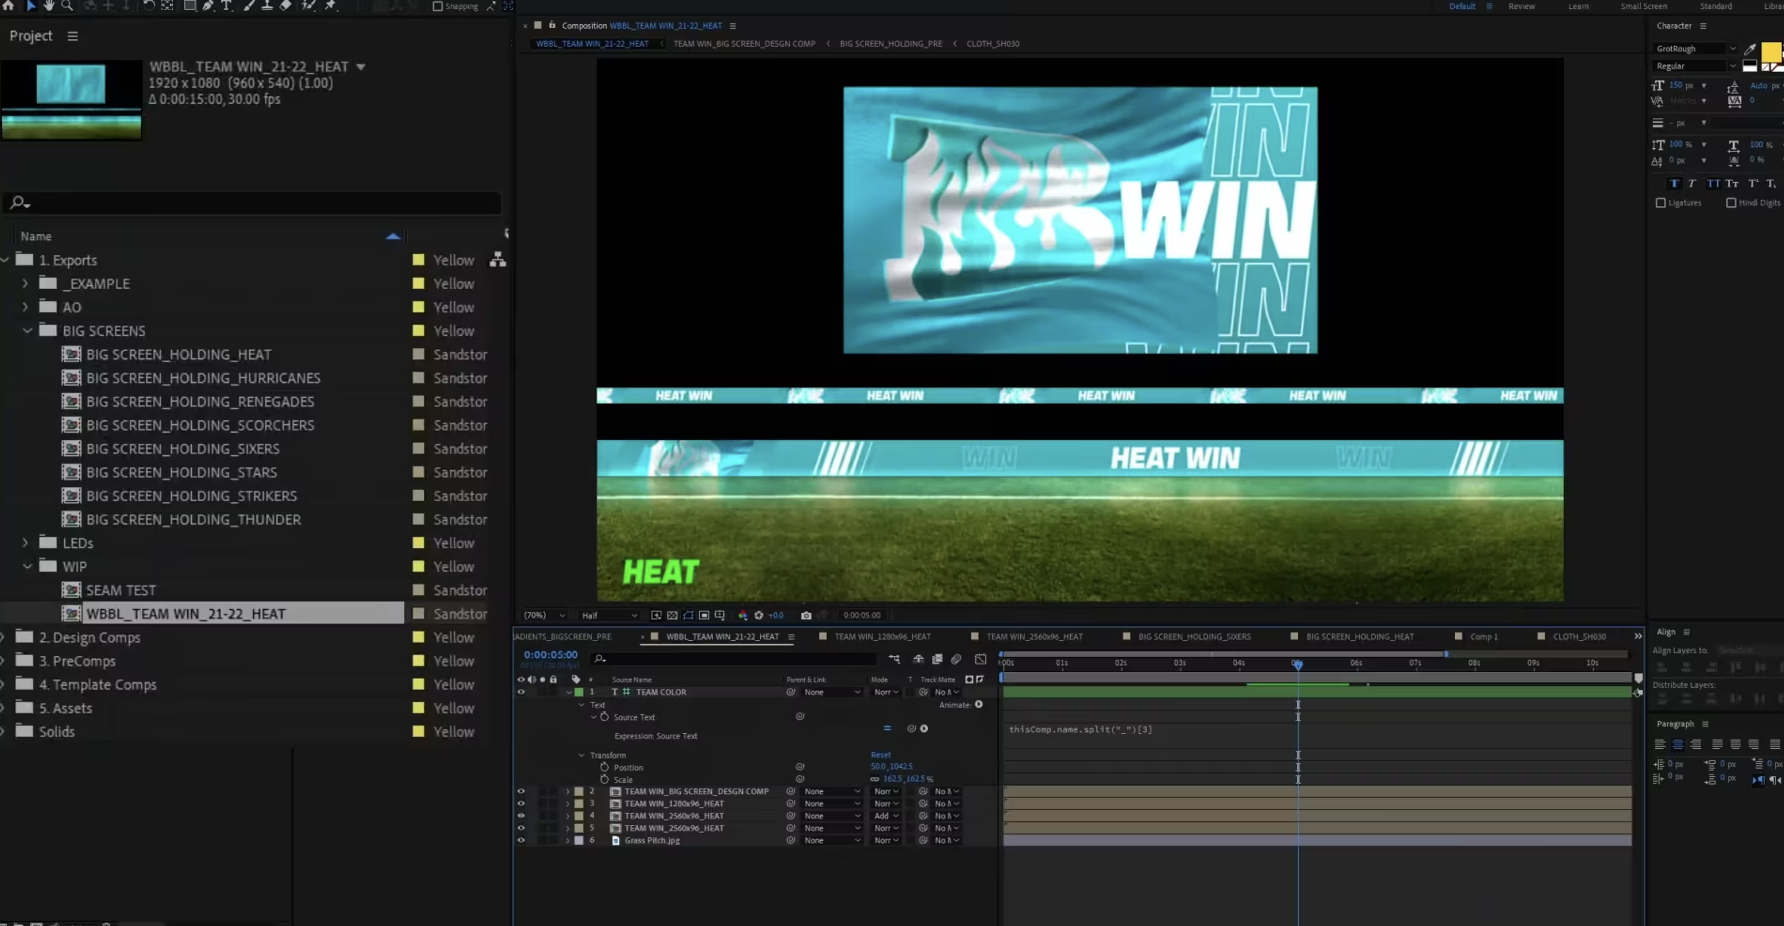The width and height of the screenshot is (1784, 926).
Task: Select the Rectangle shape tool
Action: [189, 5]
